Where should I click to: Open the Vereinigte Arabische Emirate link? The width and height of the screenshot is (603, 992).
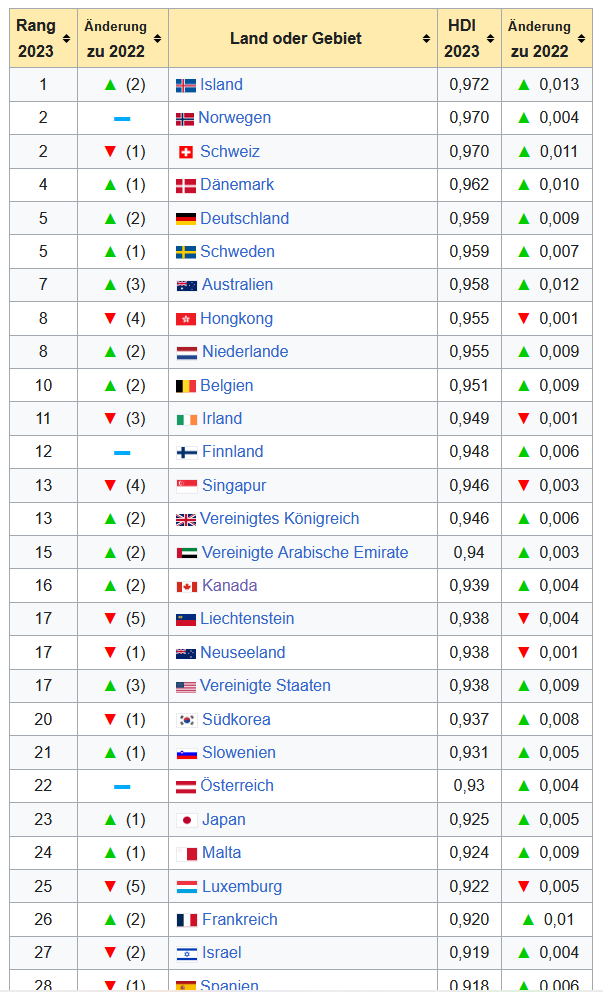click(x=305, y=553)
